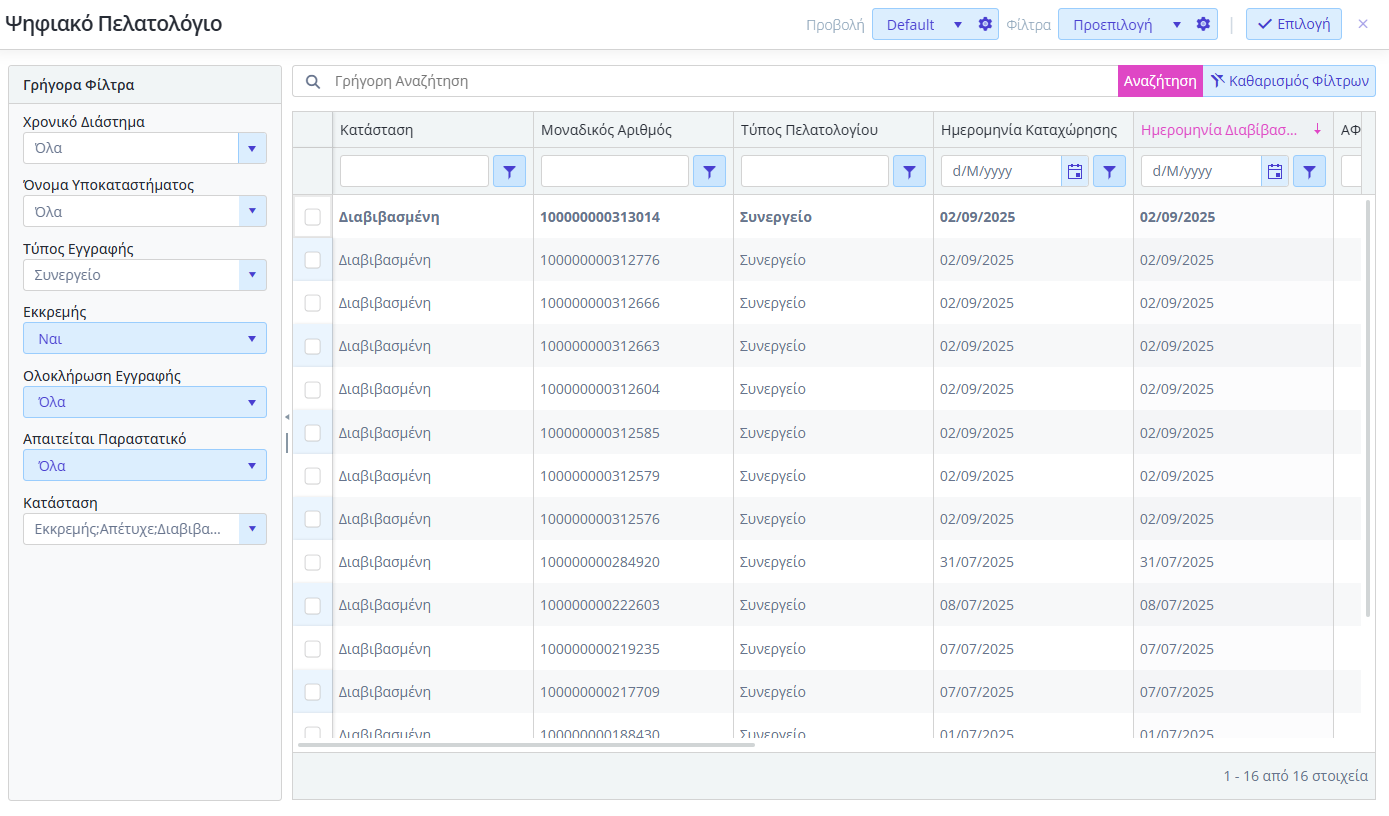Click the Κατάσταση column header
The width and height of the screenshot is (1389, 816).
pyautogui.click(x=377, y=130)
